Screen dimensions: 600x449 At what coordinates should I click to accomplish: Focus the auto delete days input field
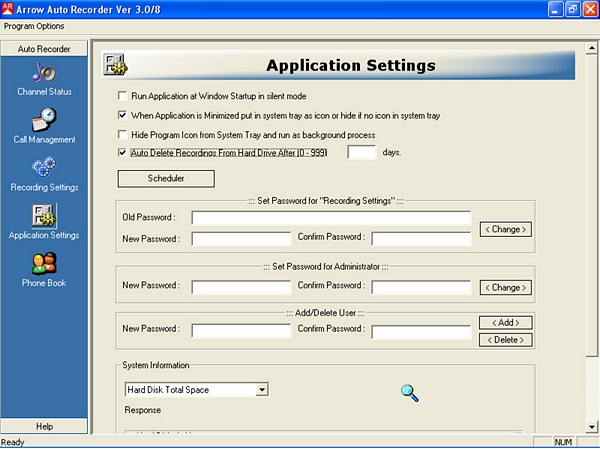click(362, 152)
